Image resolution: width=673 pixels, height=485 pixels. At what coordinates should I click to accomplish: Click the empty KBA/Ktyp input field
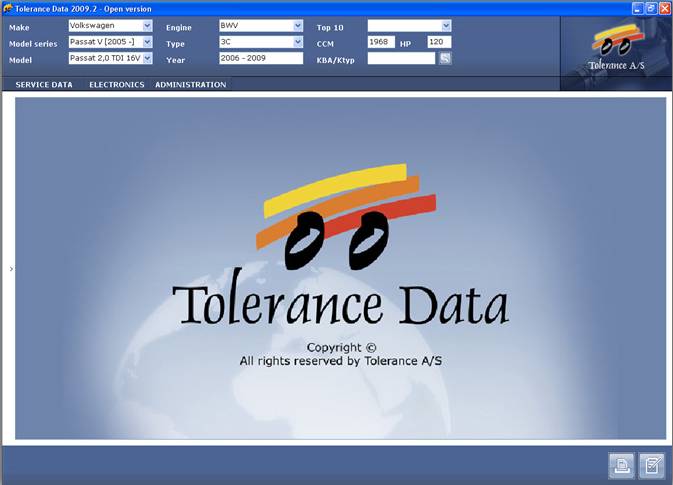(401, 59)
